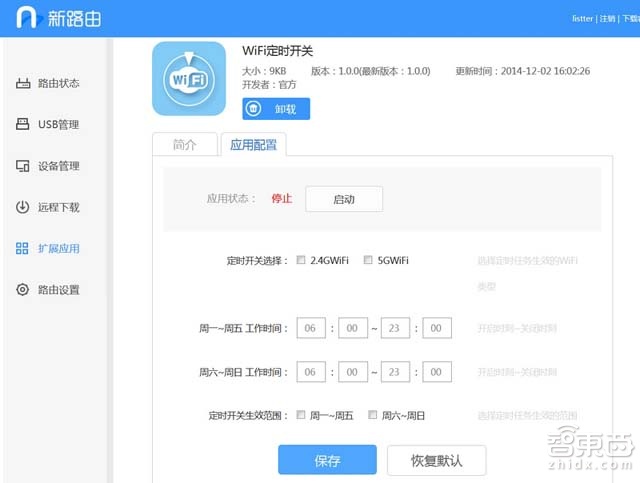
Task: Click the 路由设置 gear icon in the sidebar
Action: coord(22,289)
